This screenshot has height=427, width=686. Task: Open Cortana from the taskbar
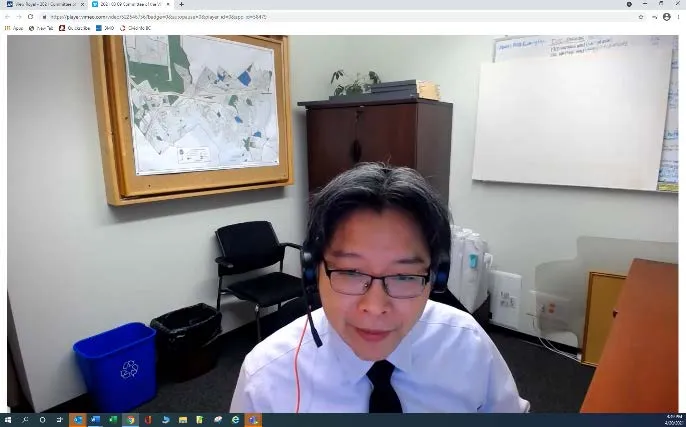click(x=42, y=420)
